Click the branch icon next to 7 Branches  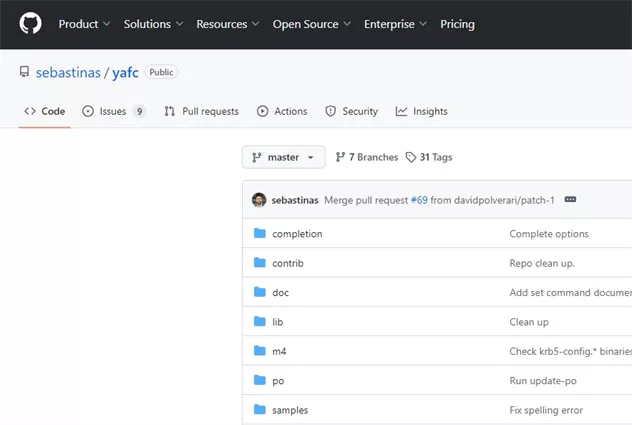coord(340,157)
